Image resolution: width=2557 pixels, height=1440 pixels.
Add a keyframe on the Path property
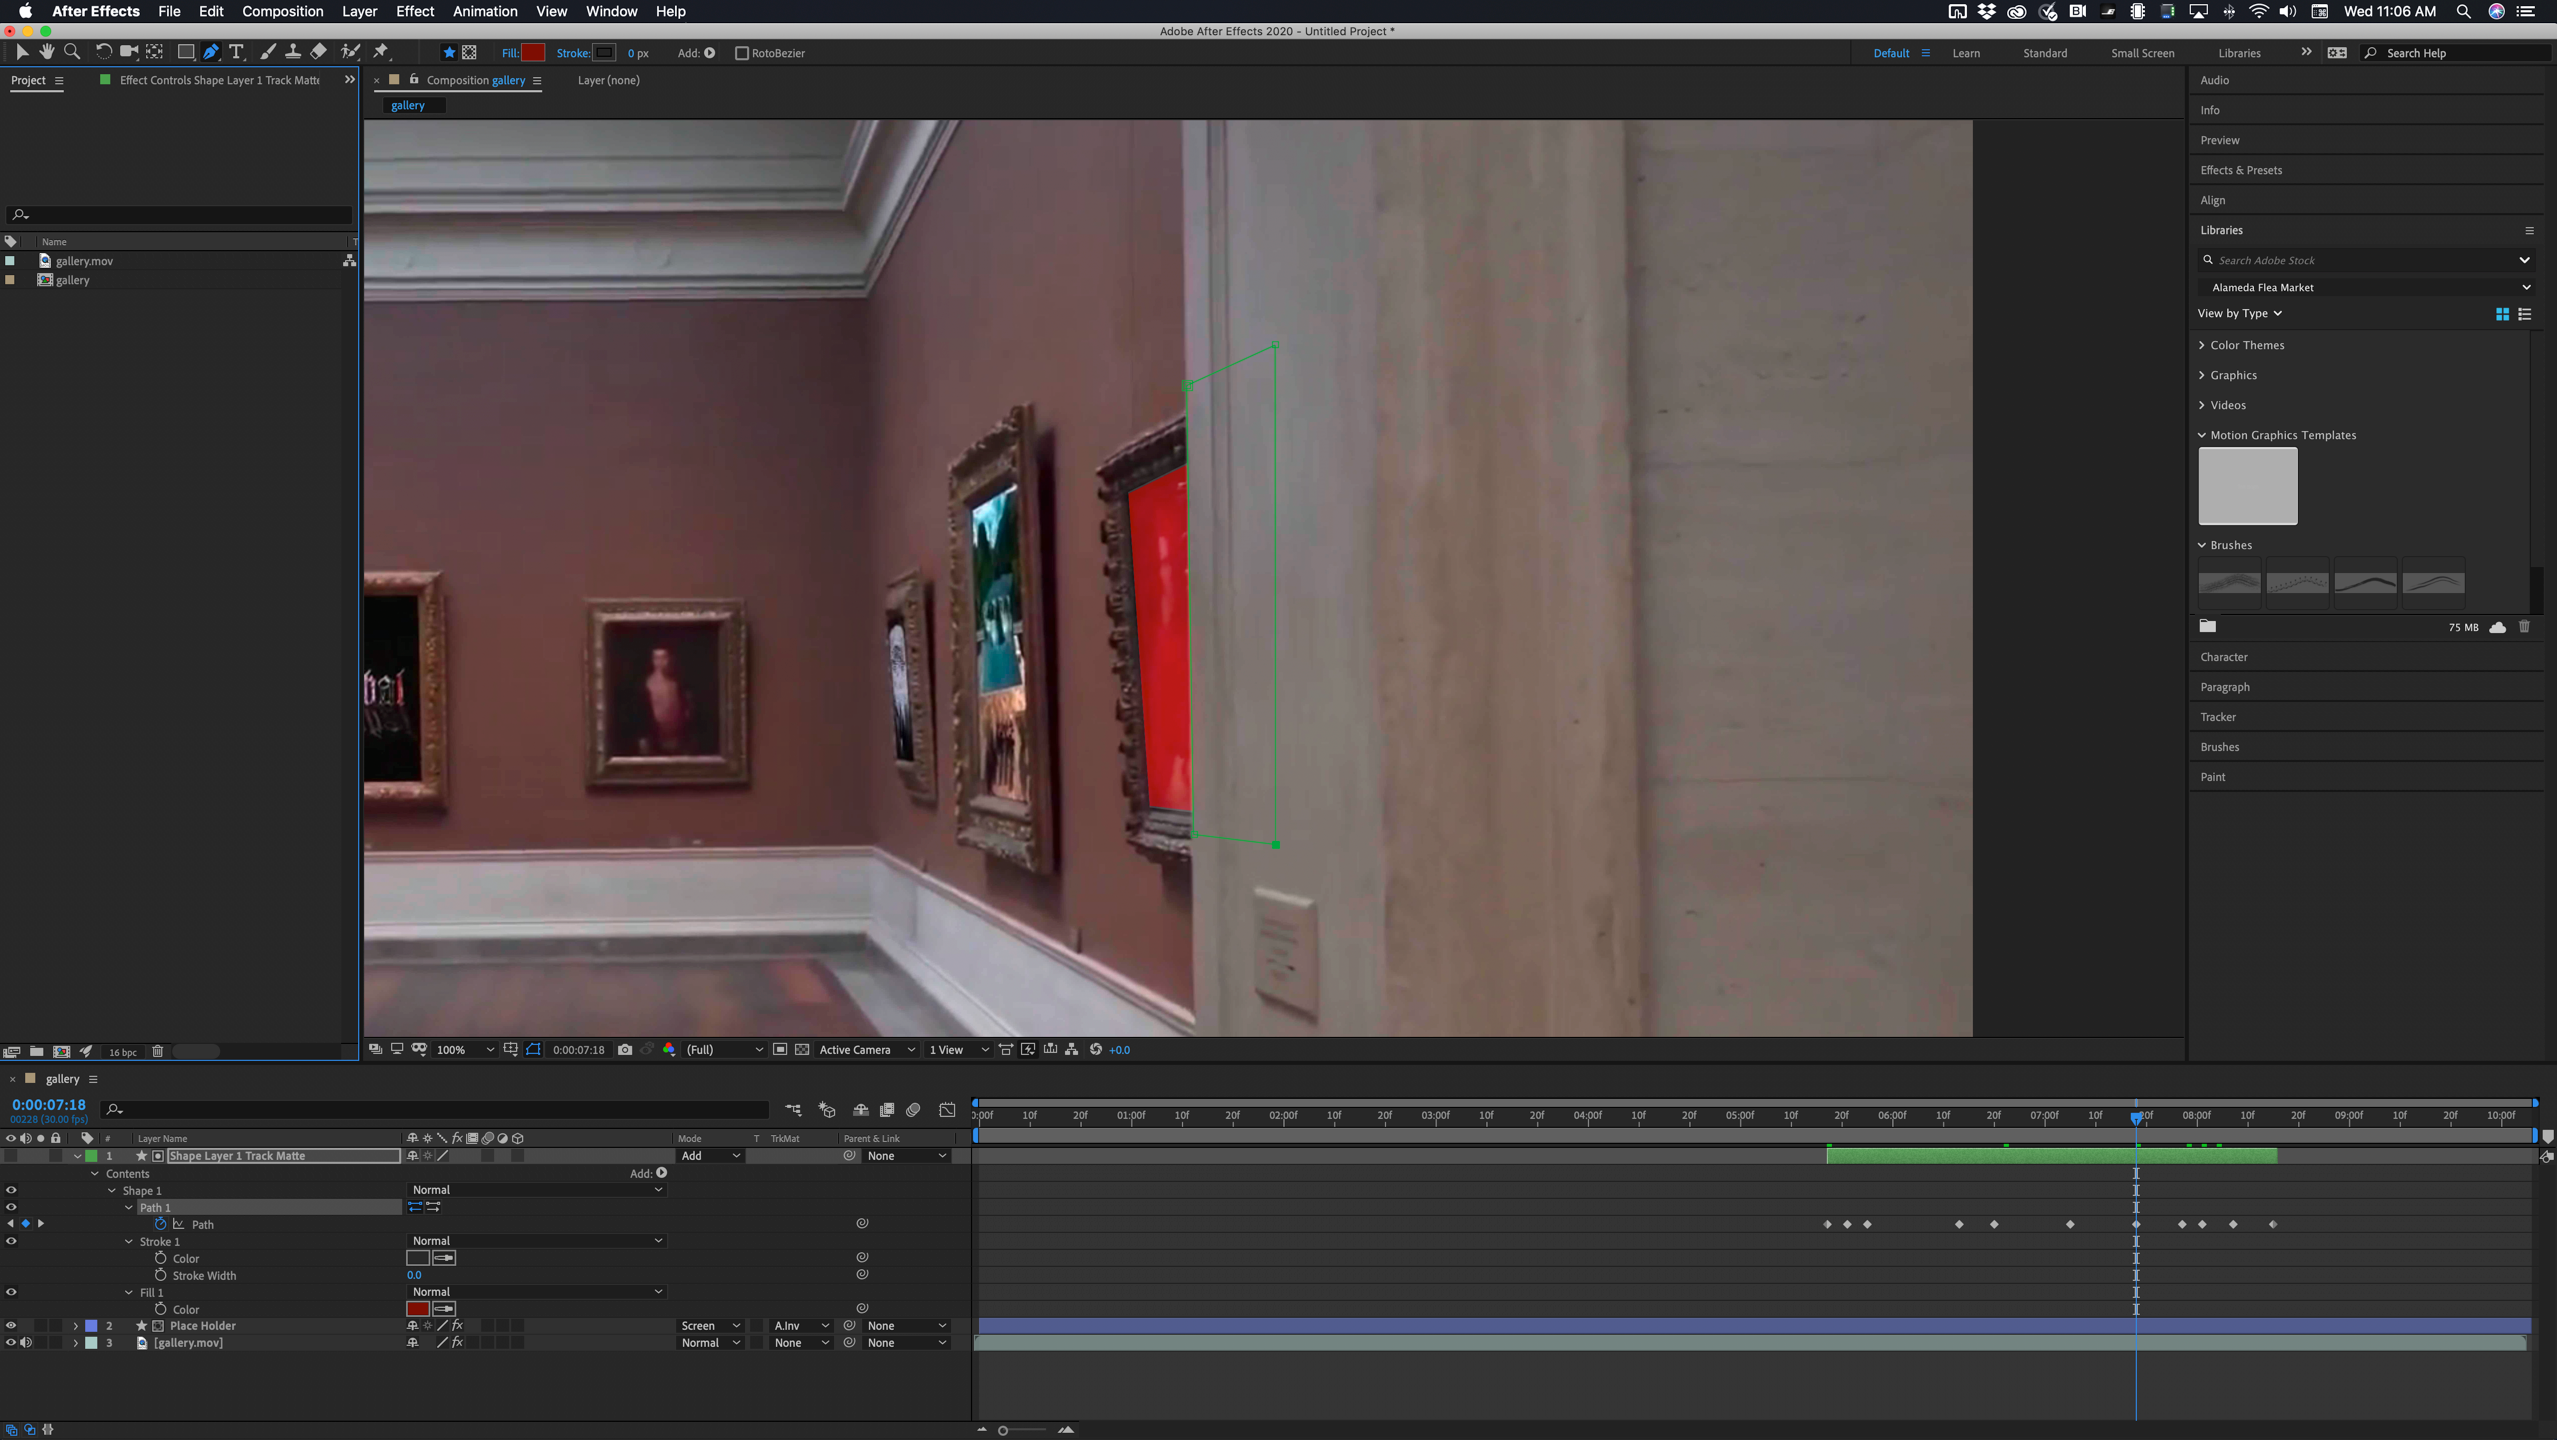point(25,1223)
